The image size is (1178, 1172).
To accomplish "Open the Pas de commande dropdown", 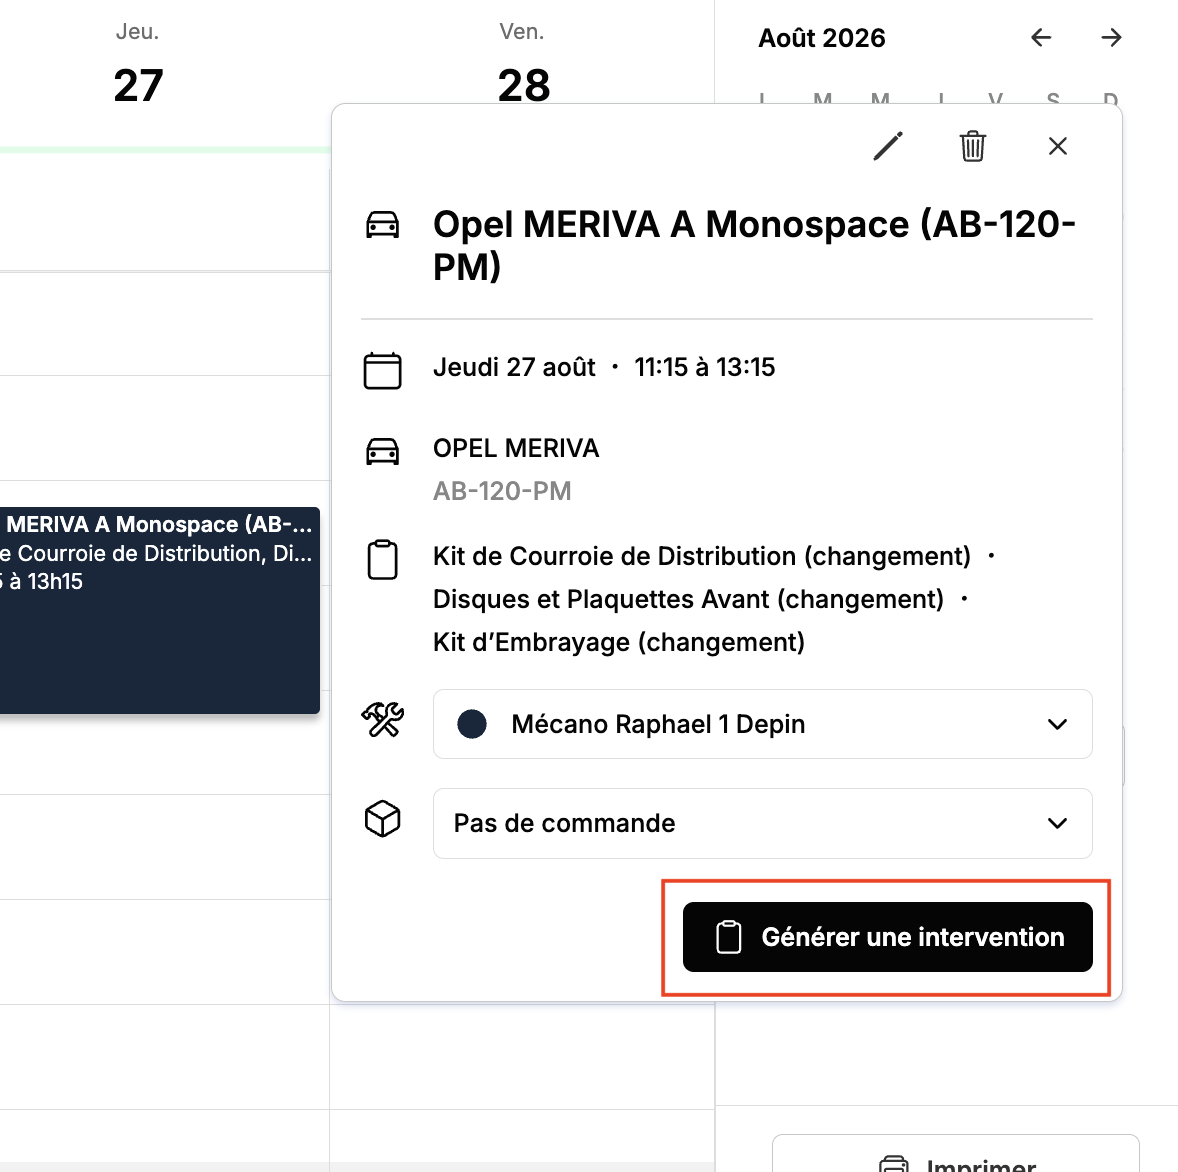I will tap(763, 823).
